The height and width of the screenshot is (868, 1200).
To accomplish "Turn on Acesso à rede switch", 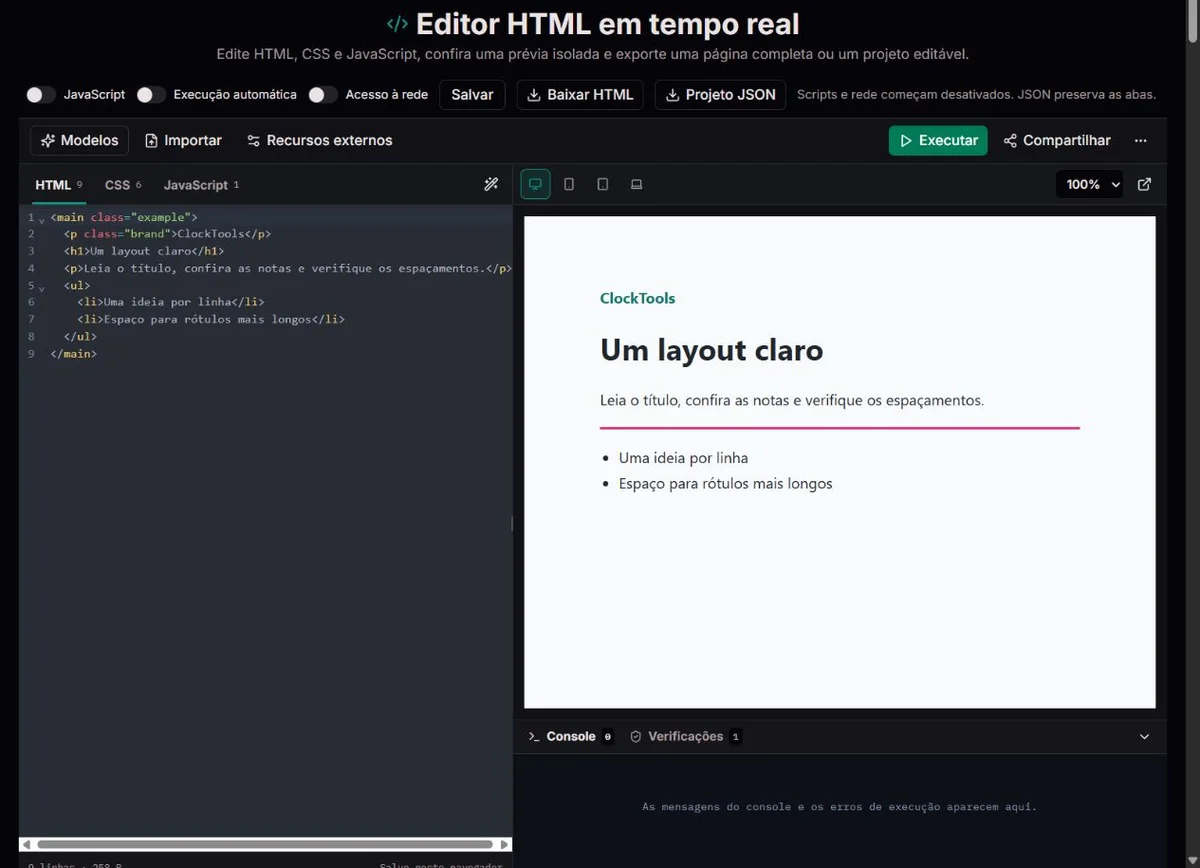I will point(323,95).
